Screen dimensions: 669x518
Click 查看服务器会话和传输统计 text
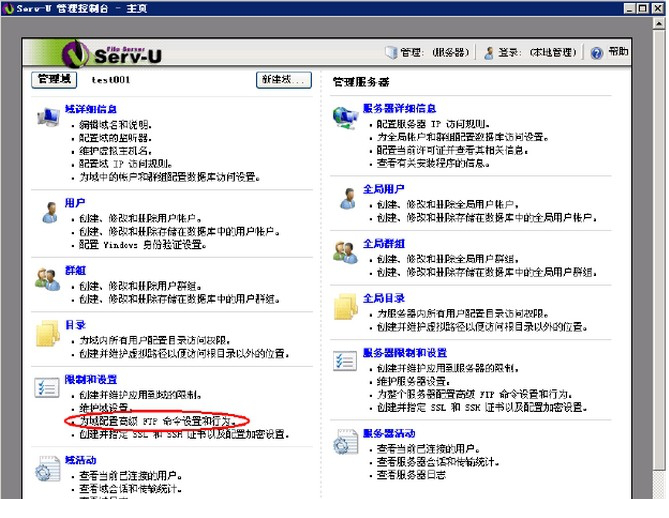tap(437, 462)
